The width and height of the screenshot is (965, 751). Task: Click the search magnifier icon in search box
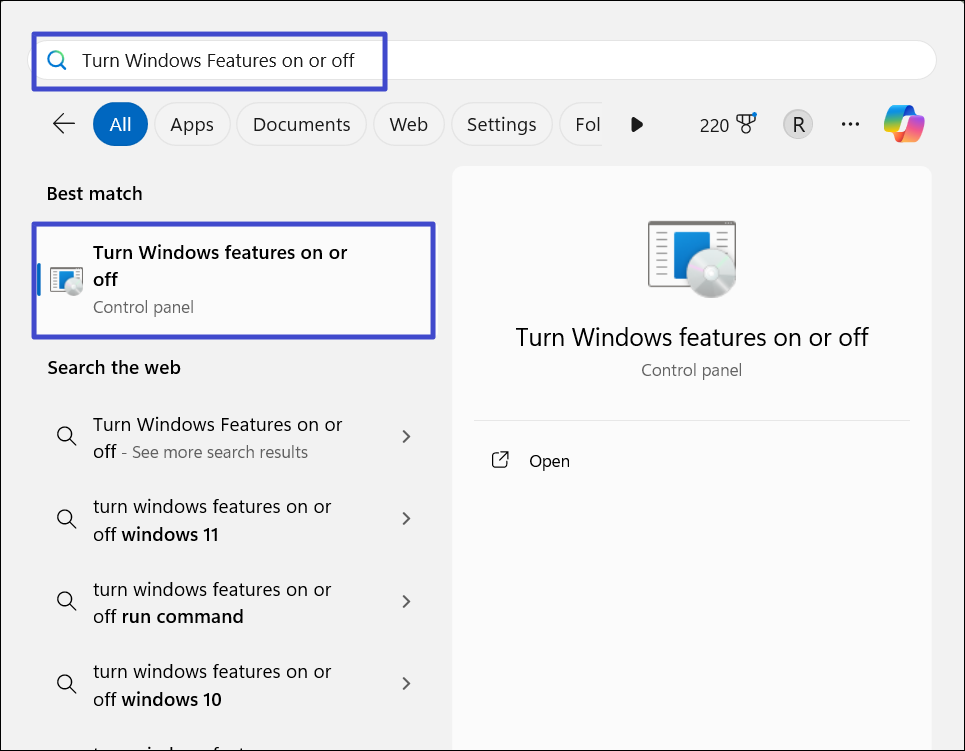tap(57, 61)
